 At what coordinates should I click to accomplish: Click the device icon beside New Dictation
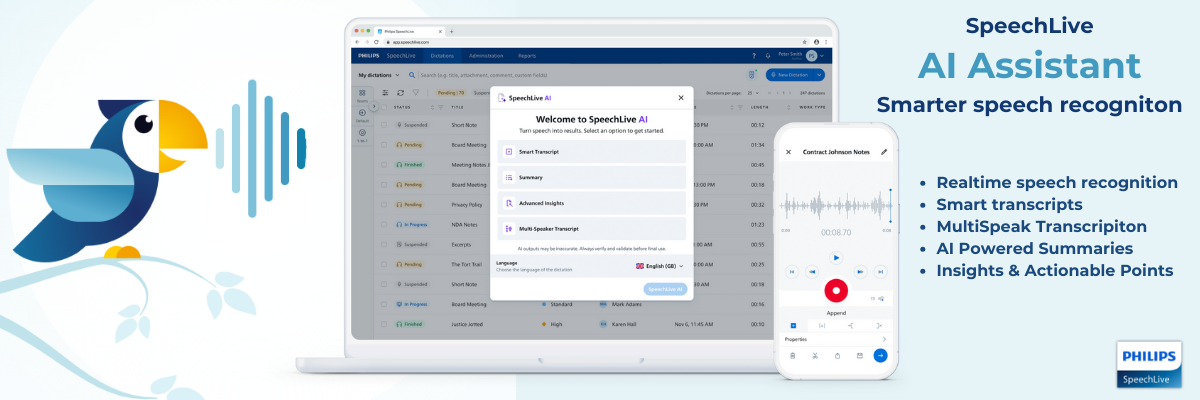[751, 75]
